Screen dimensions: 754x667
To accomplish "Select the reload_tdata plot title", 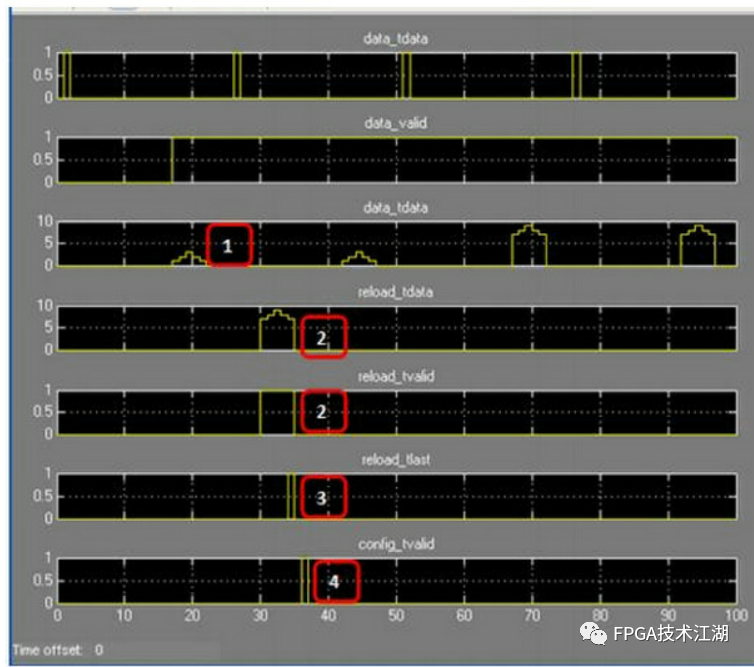I will pos(396,292).
